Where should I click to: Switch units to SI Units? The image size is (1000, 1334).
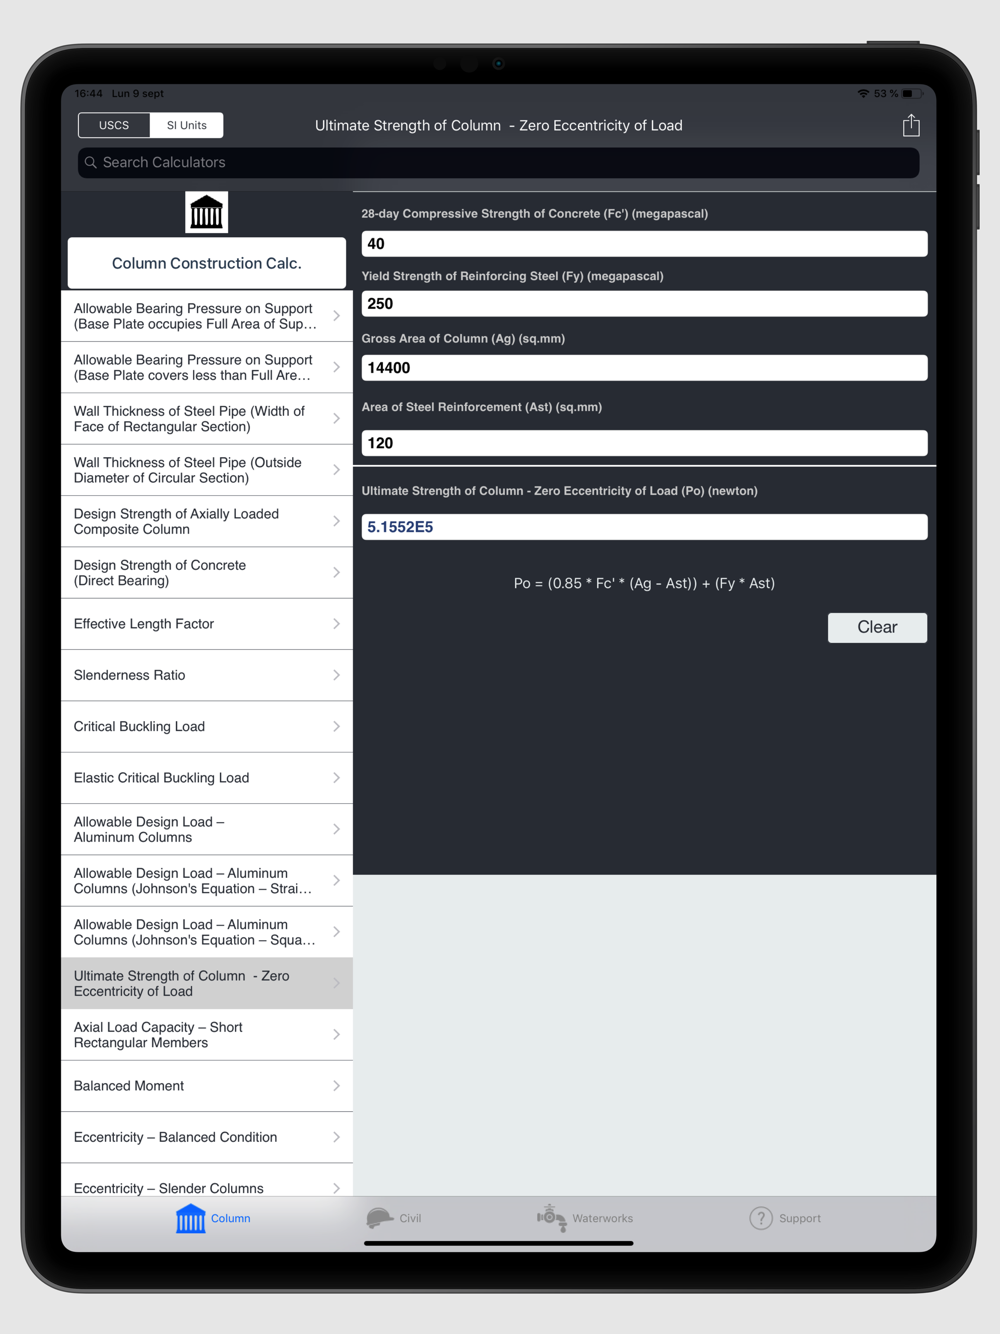[187, 125]
